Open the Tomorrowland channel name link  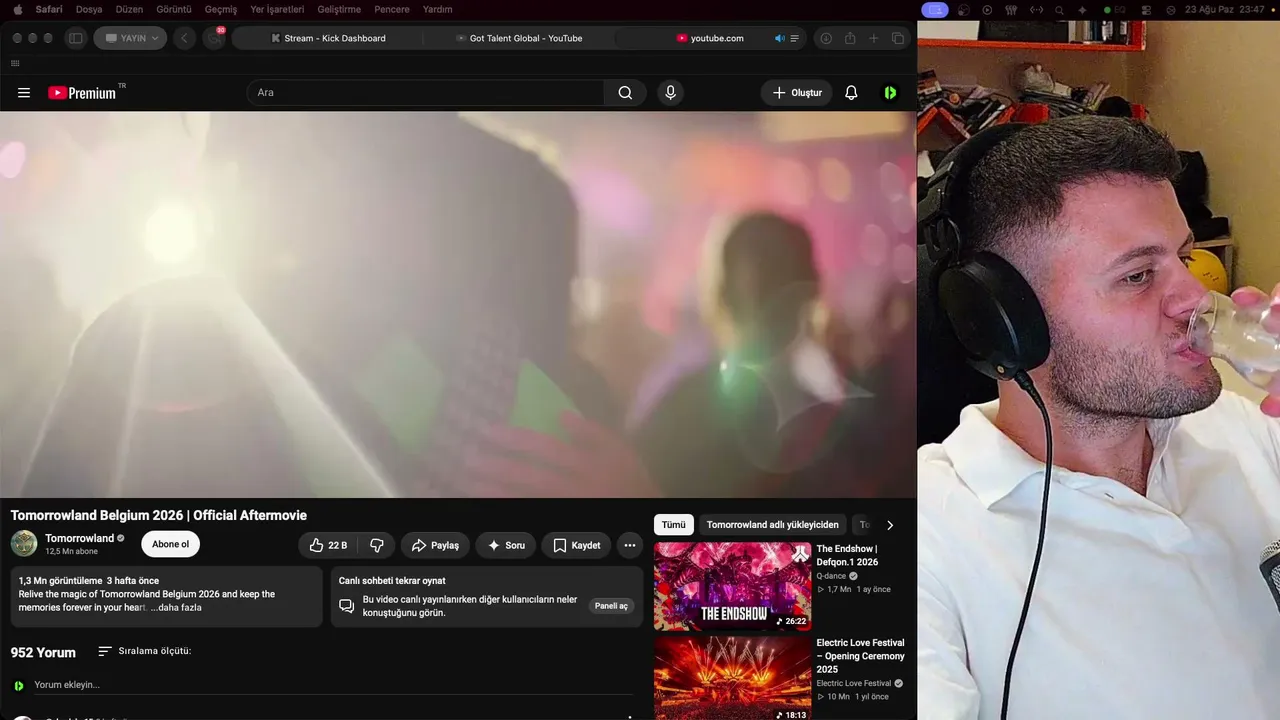tap(79, 538)
